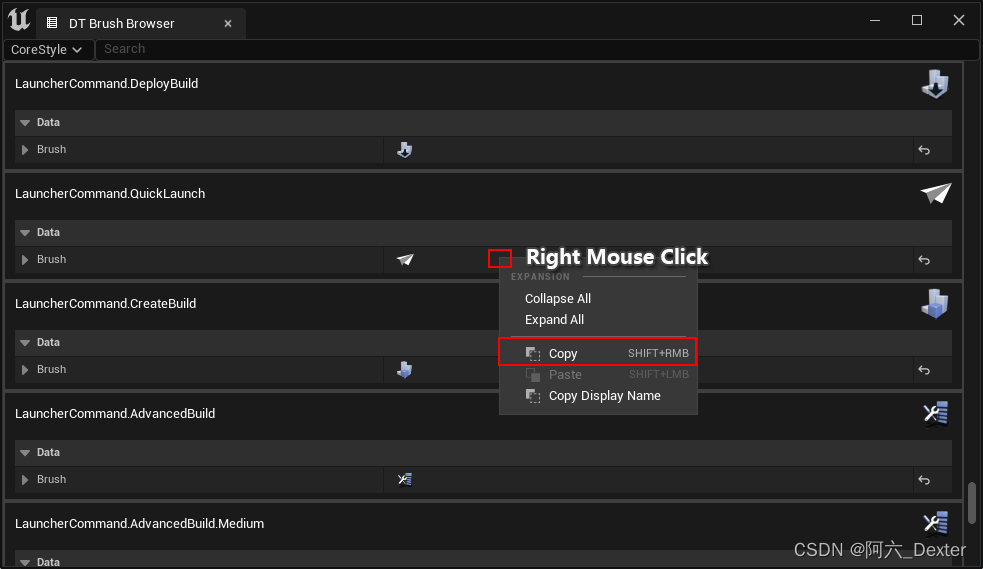Close the DT Brush Browser tab
This screenshot has width=983, height=569.
tap(228, 24)
